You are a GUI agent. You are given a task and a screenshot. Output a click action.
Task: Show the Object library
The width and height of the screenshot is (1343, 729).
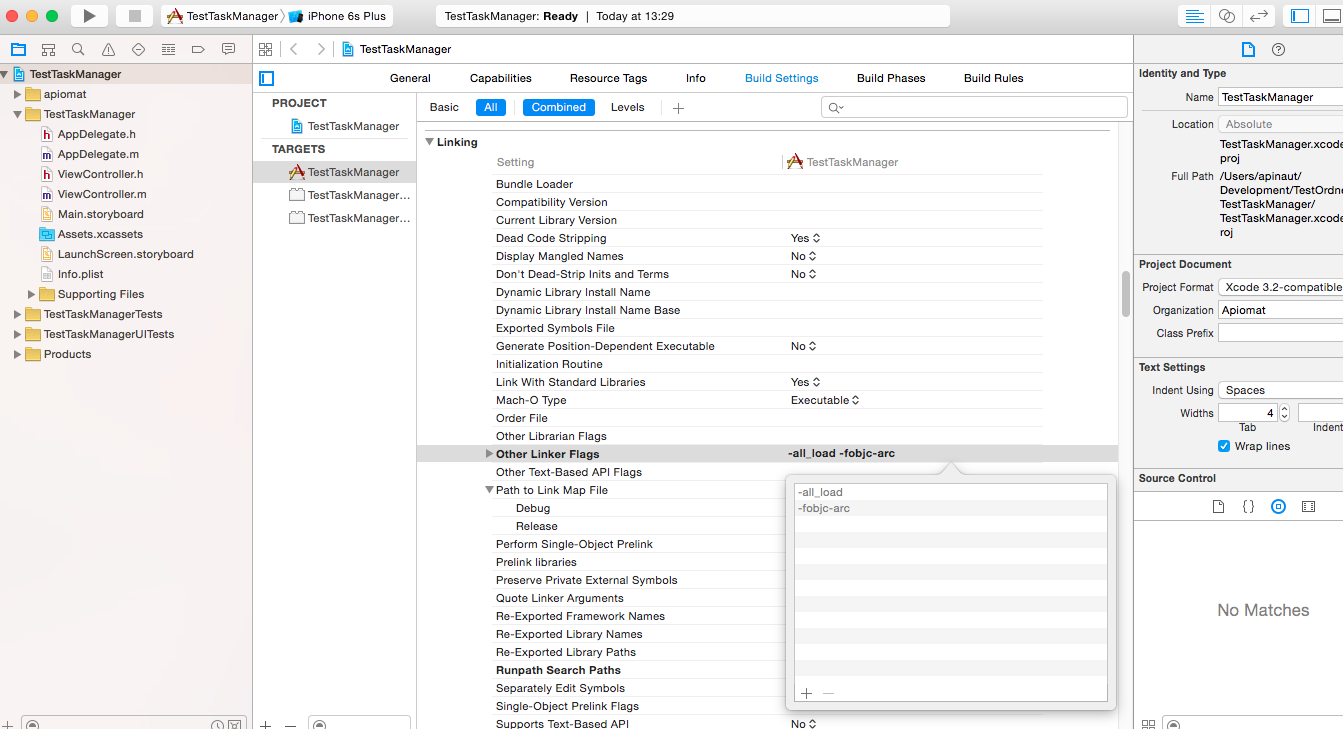[1278, 507]
